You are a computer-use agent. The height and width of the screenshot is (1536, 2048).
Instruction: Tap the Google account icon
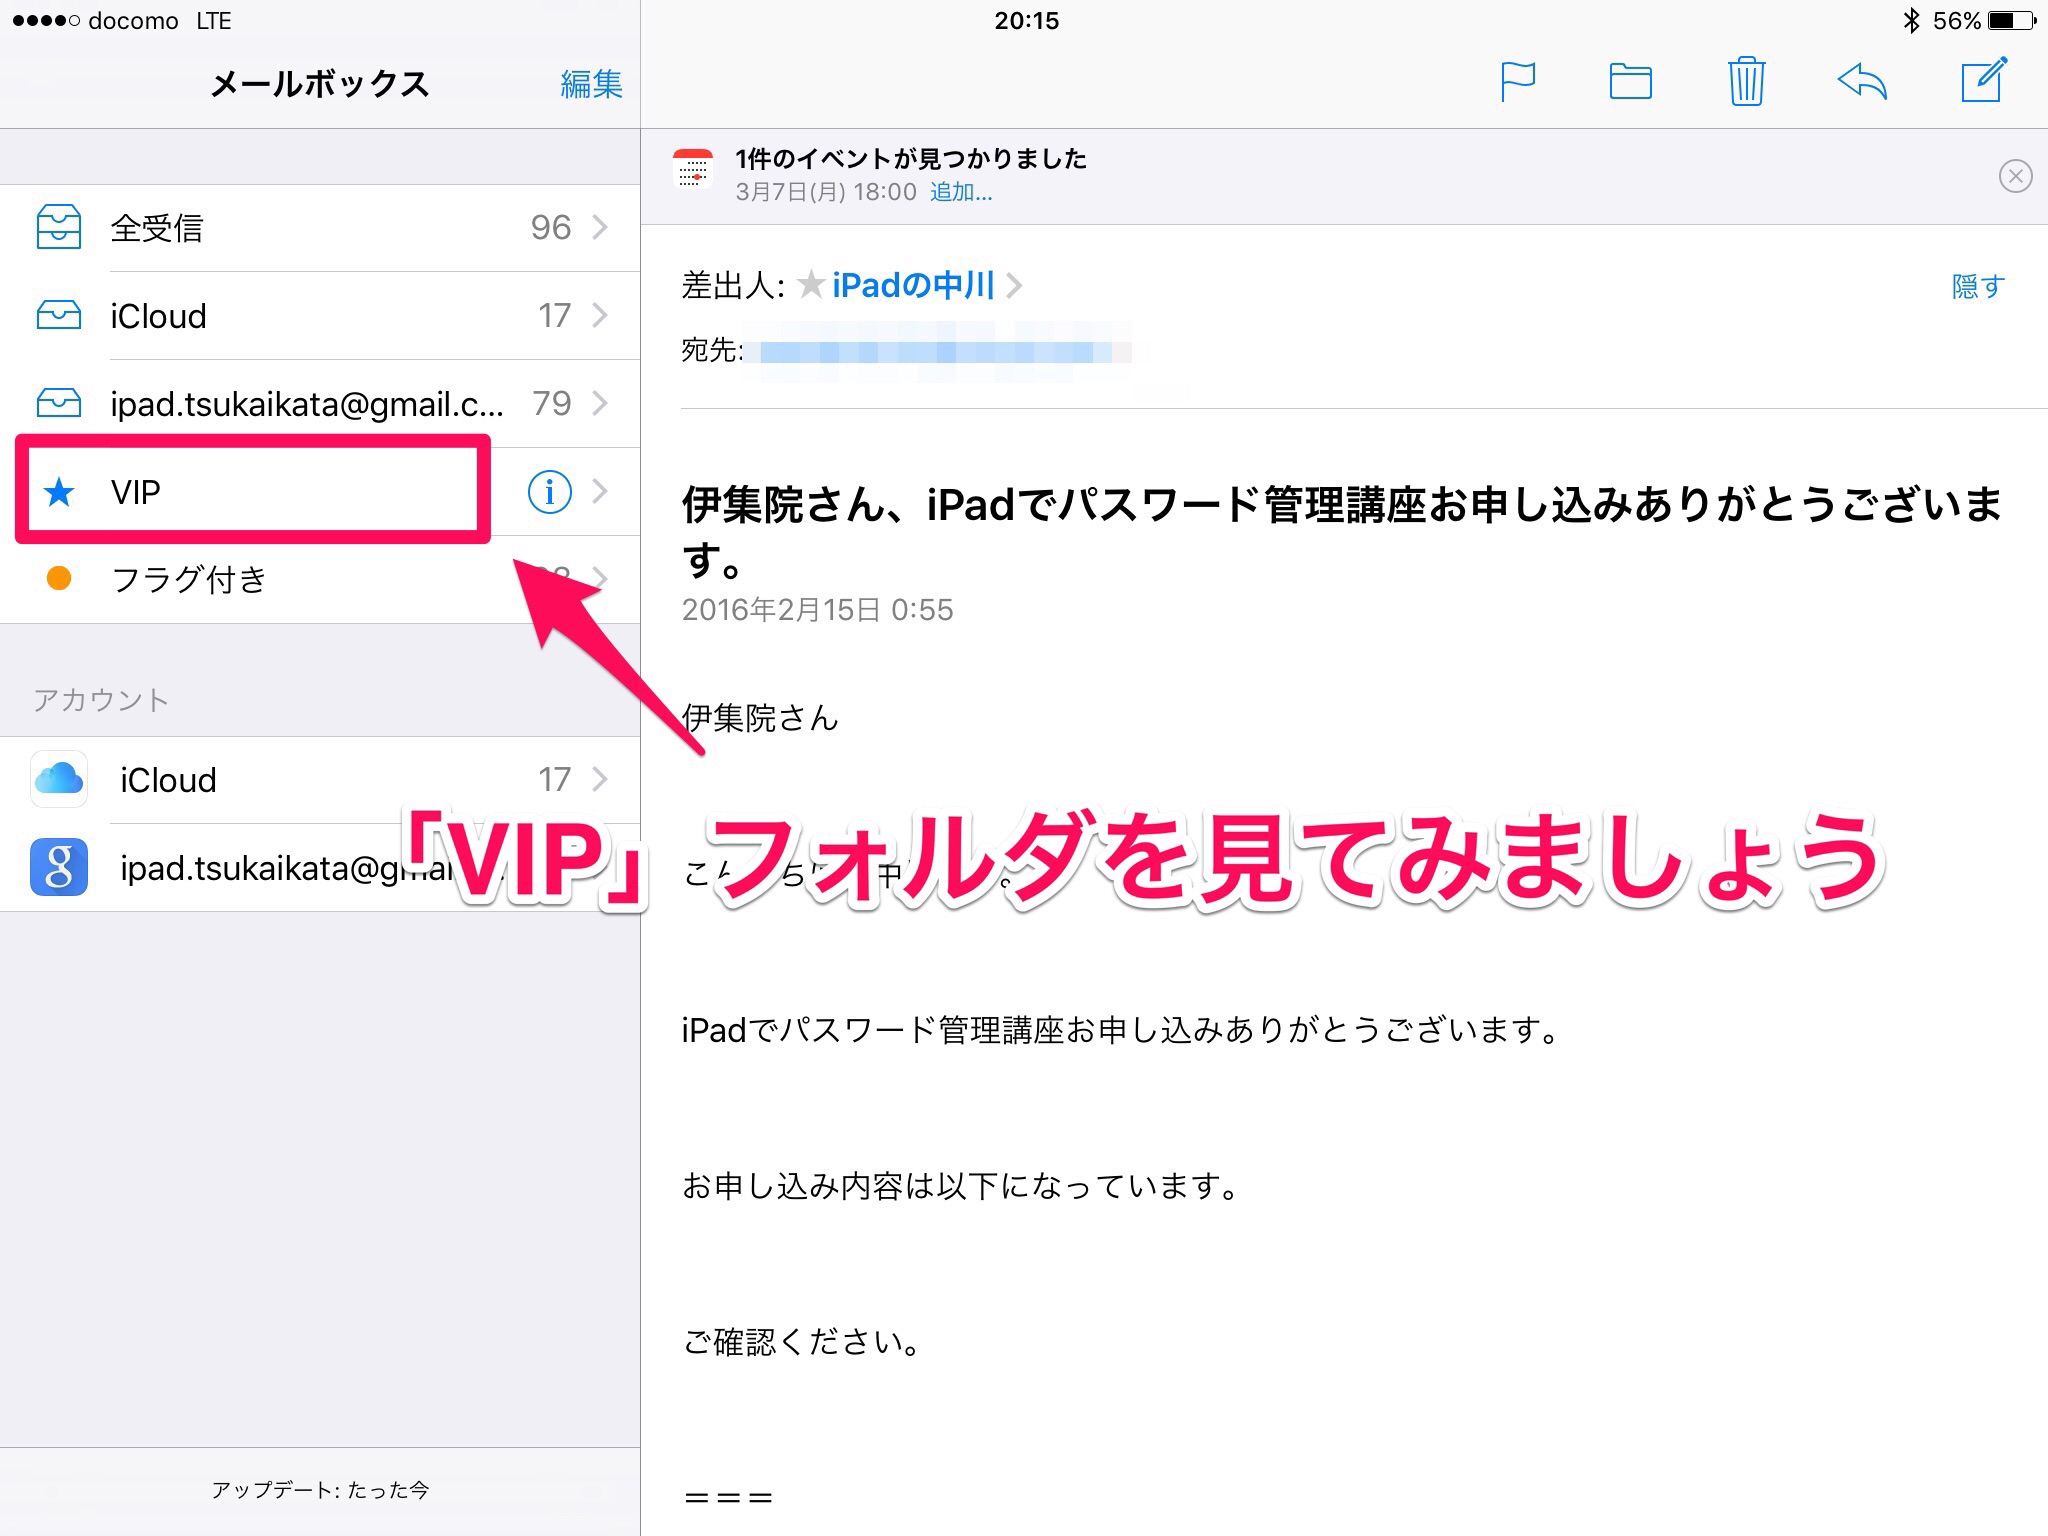click(59, 867)
